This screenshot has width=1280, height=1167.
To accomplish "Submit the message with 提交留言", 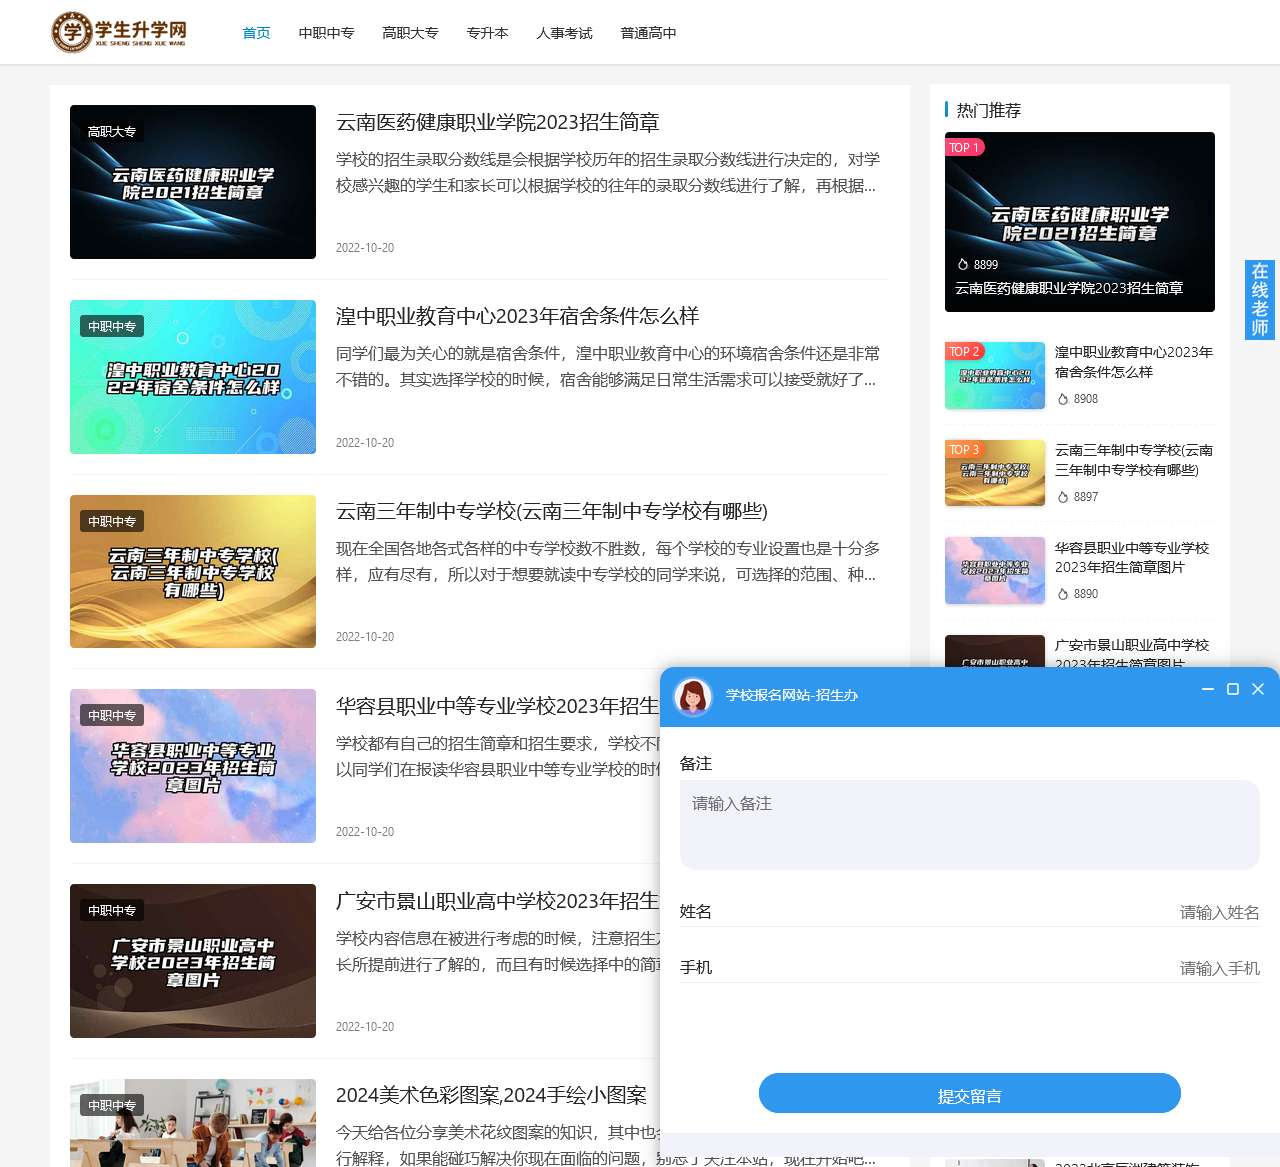I will 969,1093.
